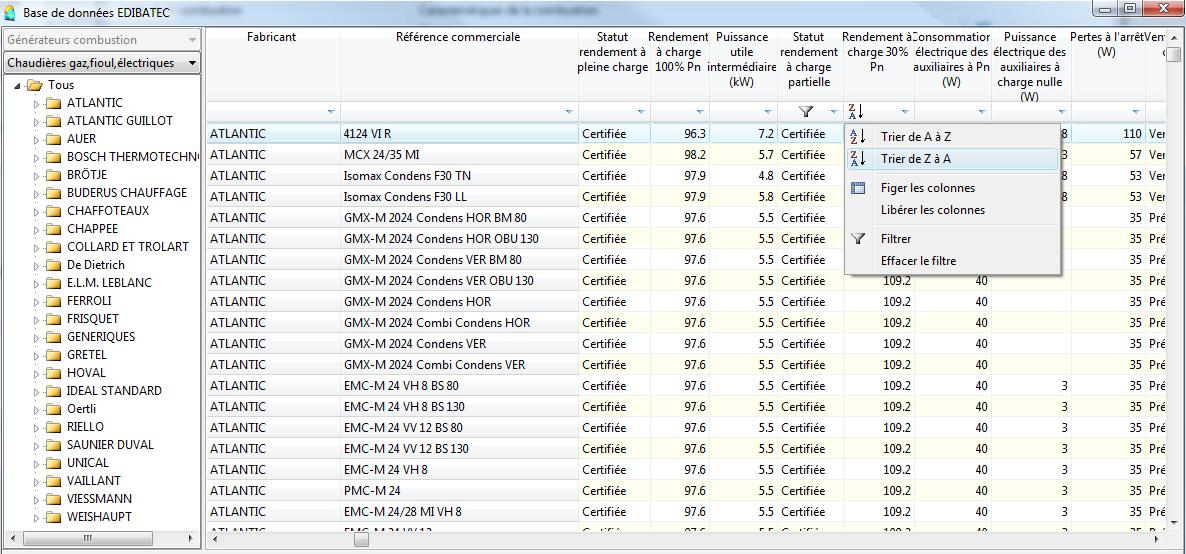The width and height of the screenshot is (1186, 554).
Task: Select BOSCH THERMOTECHNO folder in tree
Action: point(132,157)
